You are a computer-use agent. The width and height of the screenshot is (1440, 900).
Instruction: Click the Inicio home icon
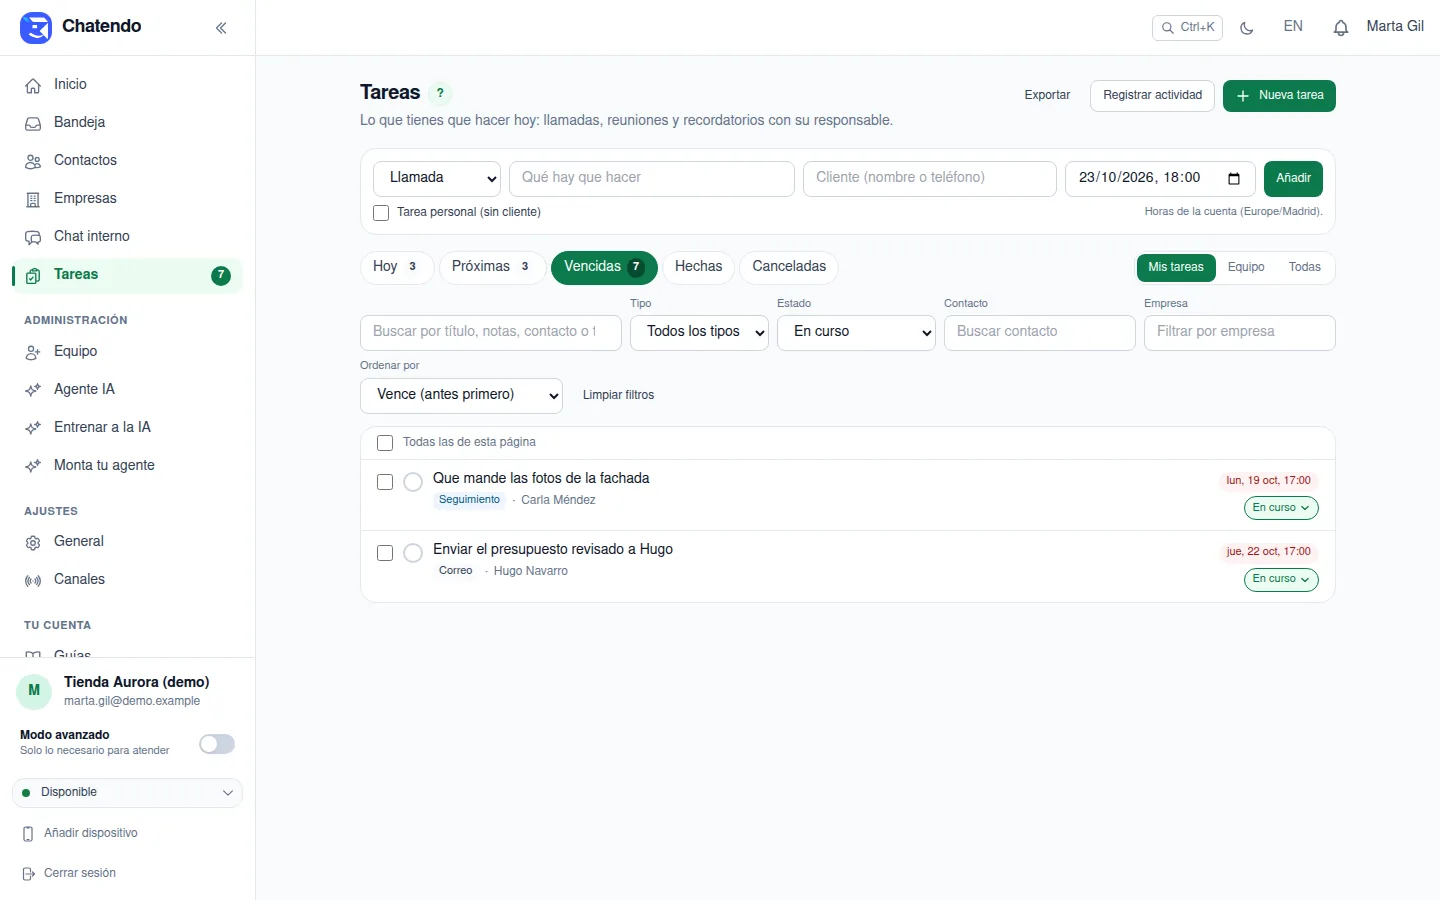pyautogui.click(x=33, y=85)
